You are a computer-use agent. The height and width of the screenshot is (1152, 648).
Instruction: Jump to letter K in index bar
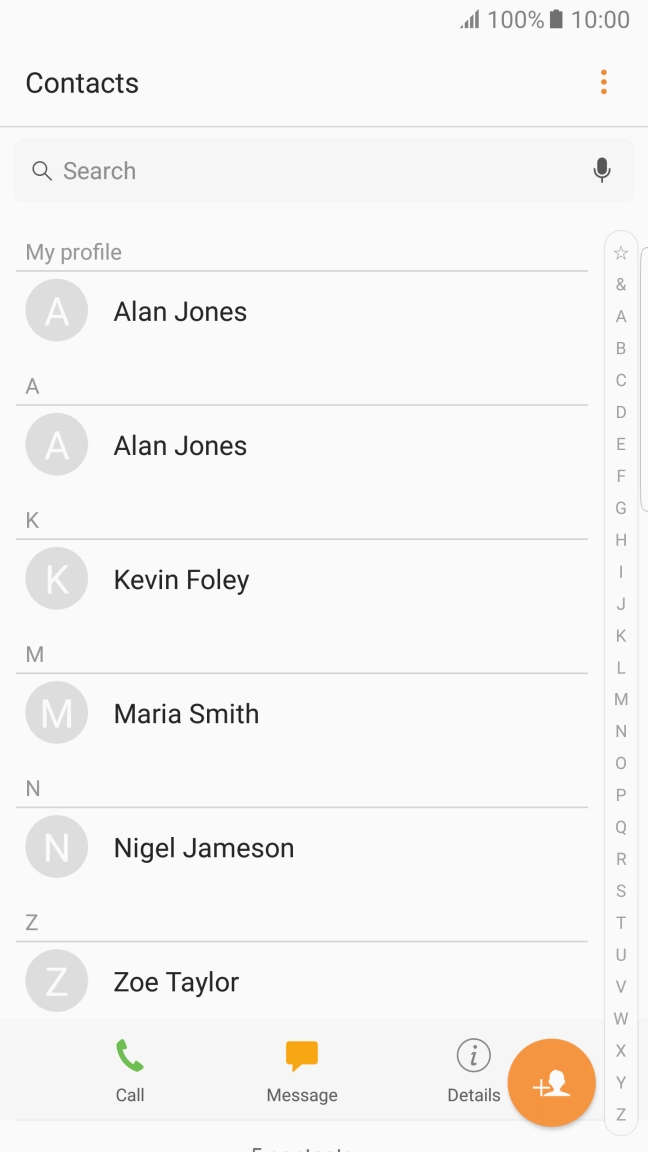[x=621, y=636]
